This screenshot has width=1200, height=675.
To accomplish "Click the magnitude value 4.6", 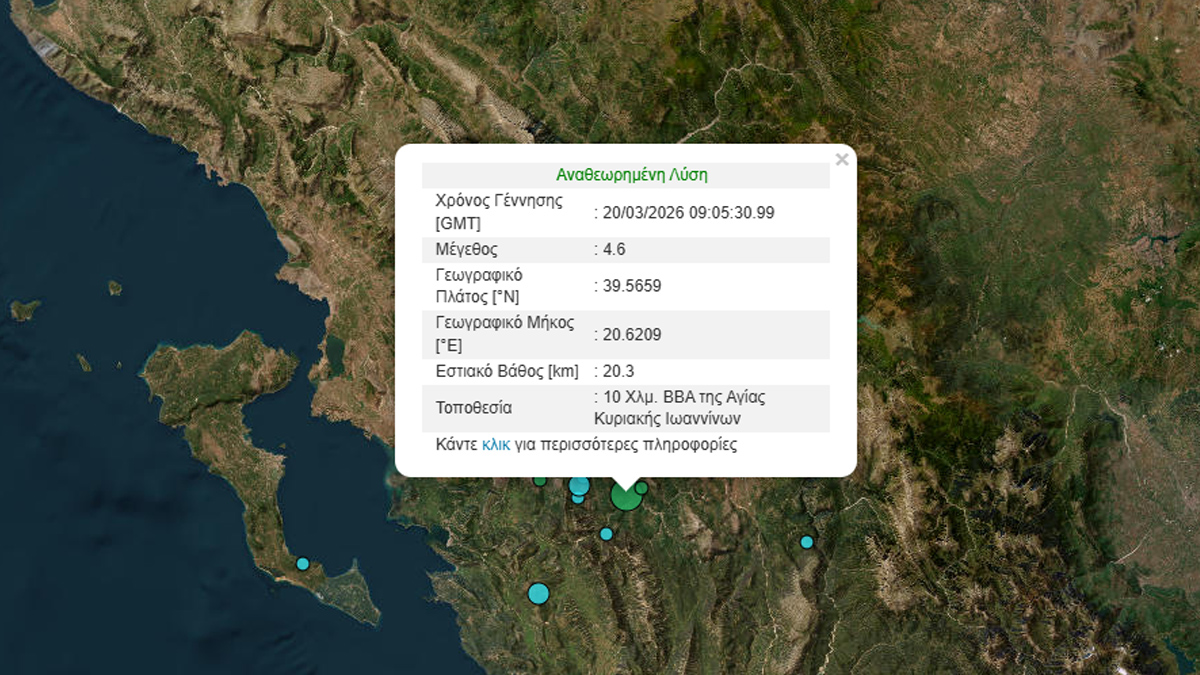I will (x=613, y=249).
